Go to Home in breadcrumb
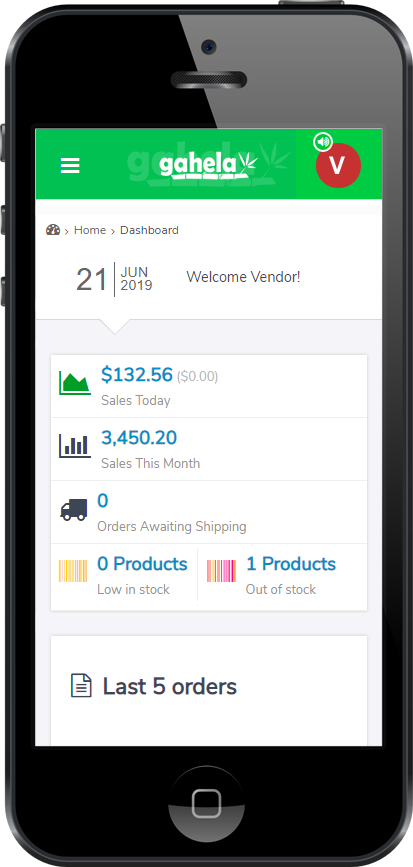This screenshot has width=413, height=867. pyautogui.click(x=90, y=230)
